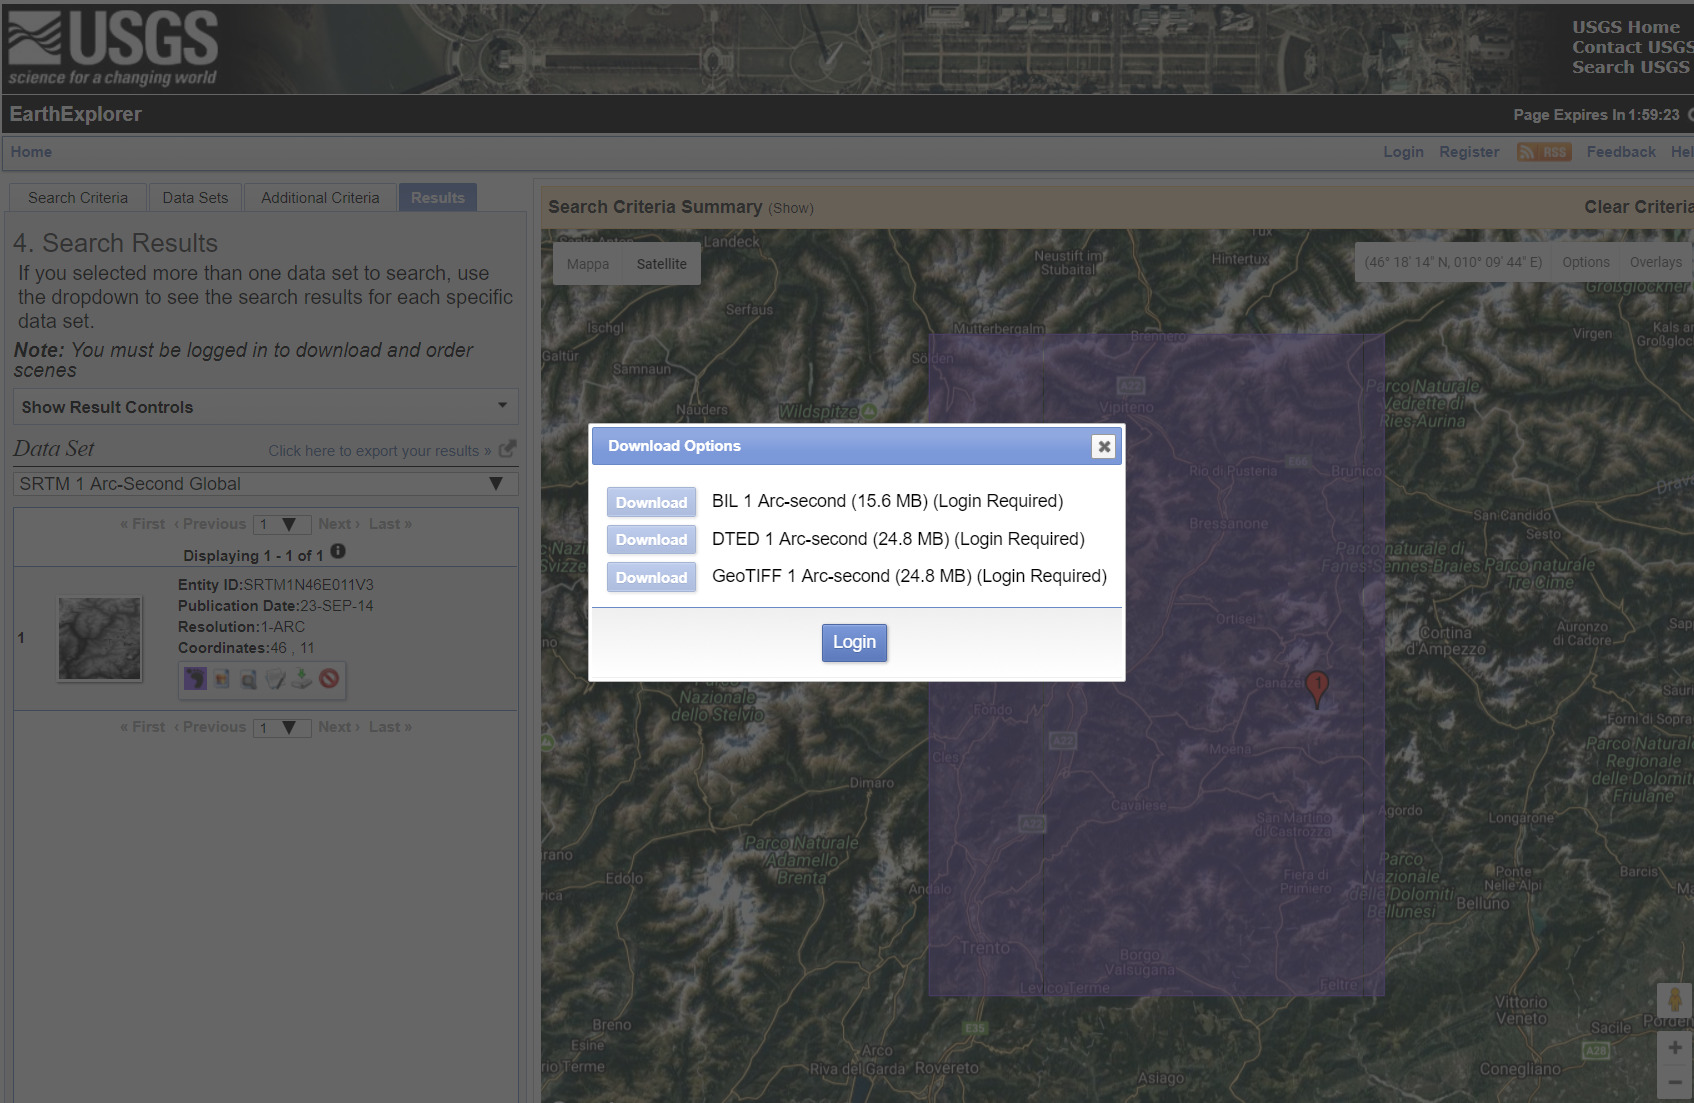Click the bottom Last page link
The image size is (1694, 1103).
[x=390, y=727]
